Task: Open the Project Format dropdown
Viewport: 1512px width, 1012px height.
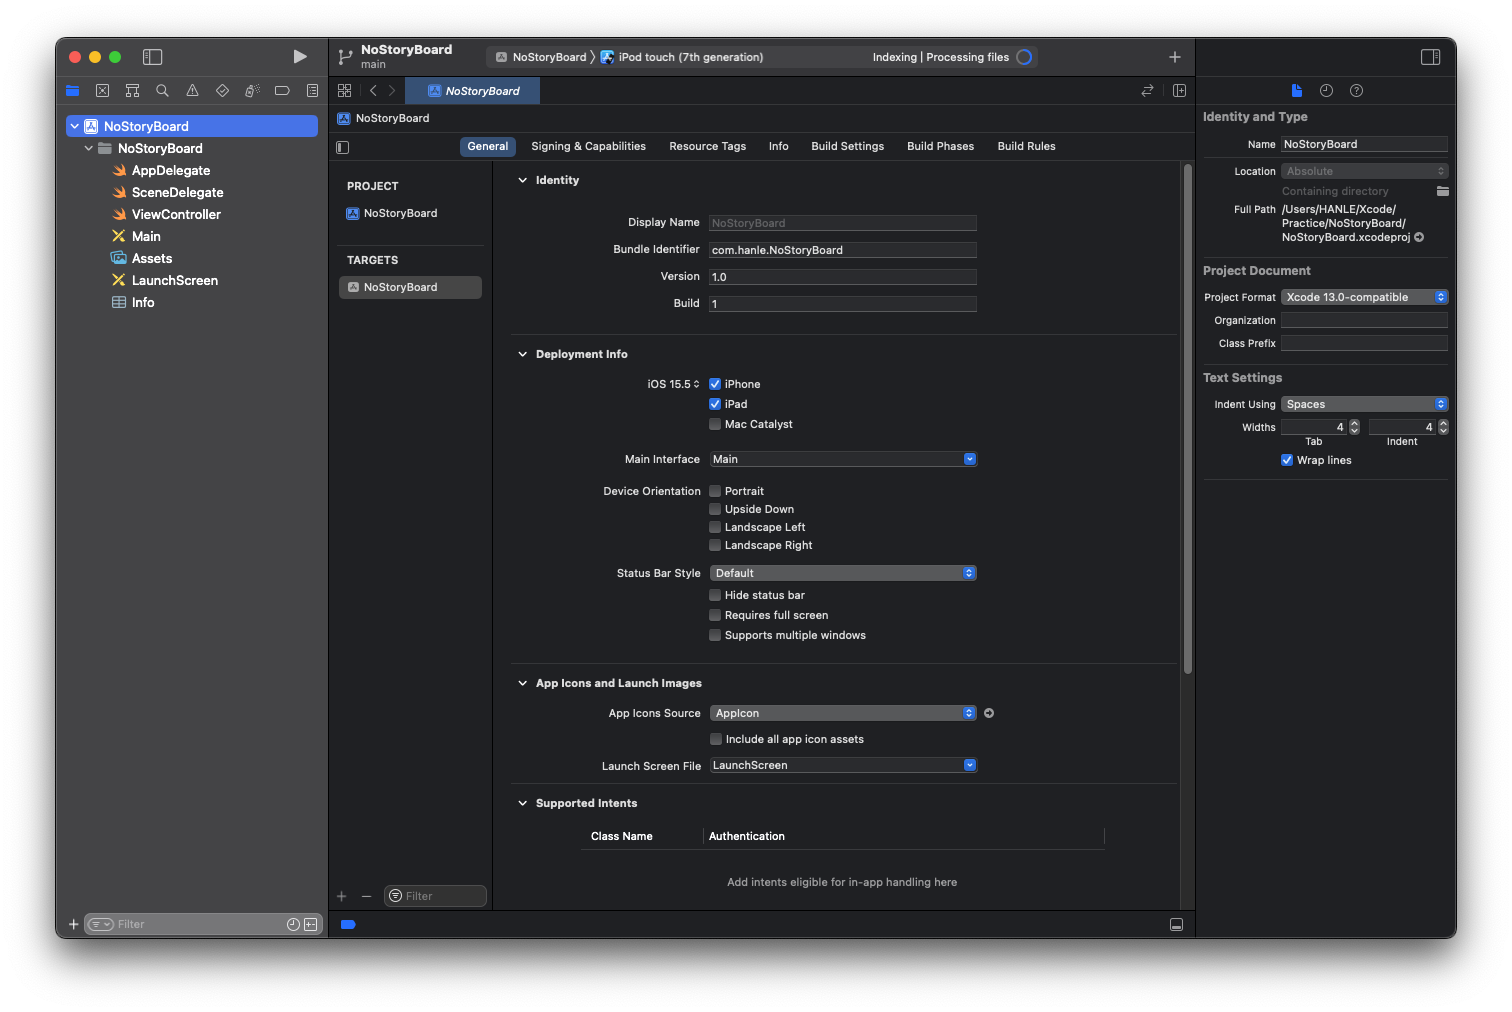Action: (x=1364, y=297)
